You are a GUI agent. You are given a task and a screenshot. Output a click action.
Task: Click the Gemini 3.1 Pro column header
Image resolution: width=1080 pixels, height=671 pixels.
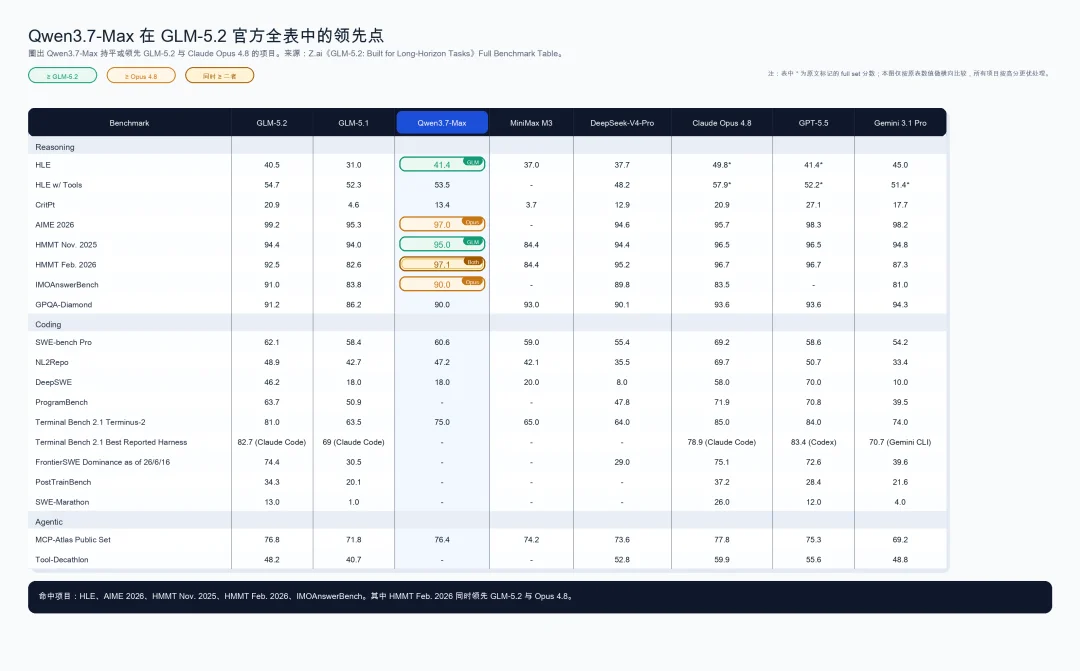[x=900, y=123]
